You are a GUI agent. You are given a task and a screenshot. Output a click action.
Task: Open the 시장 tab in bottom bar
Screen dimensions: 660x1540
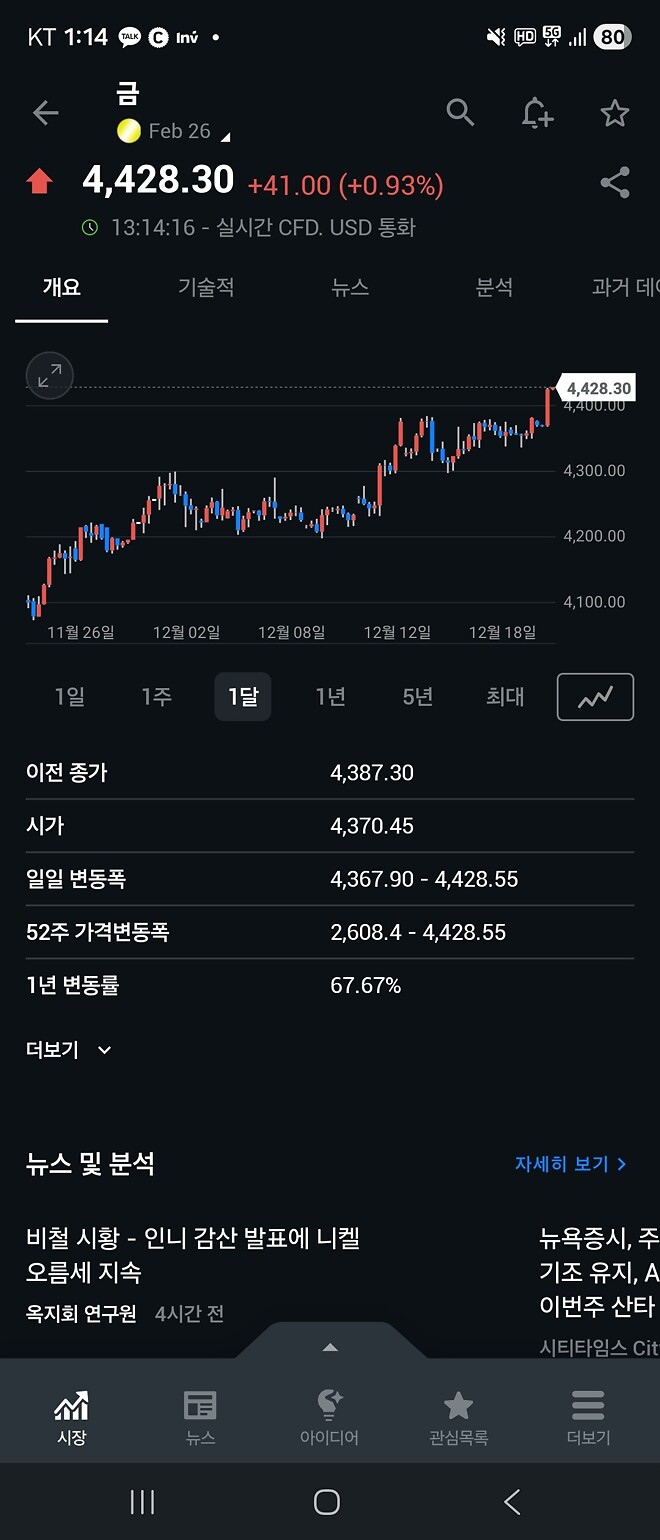(x=70, y=1412)
